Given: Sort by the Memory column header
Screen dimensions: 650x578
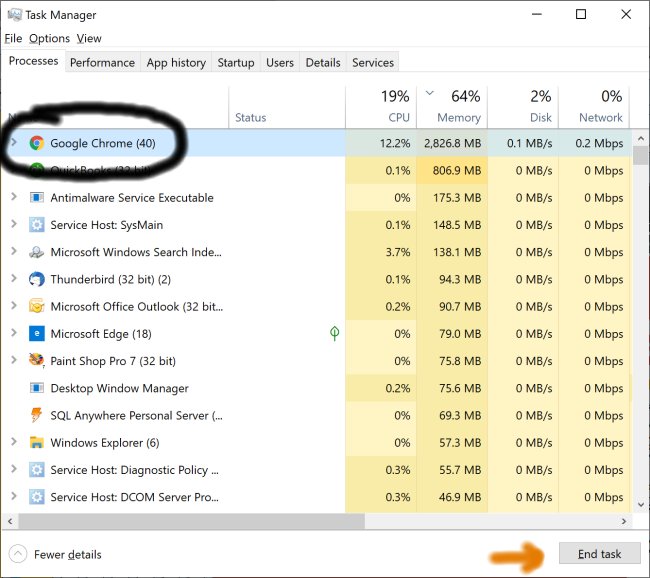Looking at the screenshot, I should pyautogui.click(x=452, y=107).
